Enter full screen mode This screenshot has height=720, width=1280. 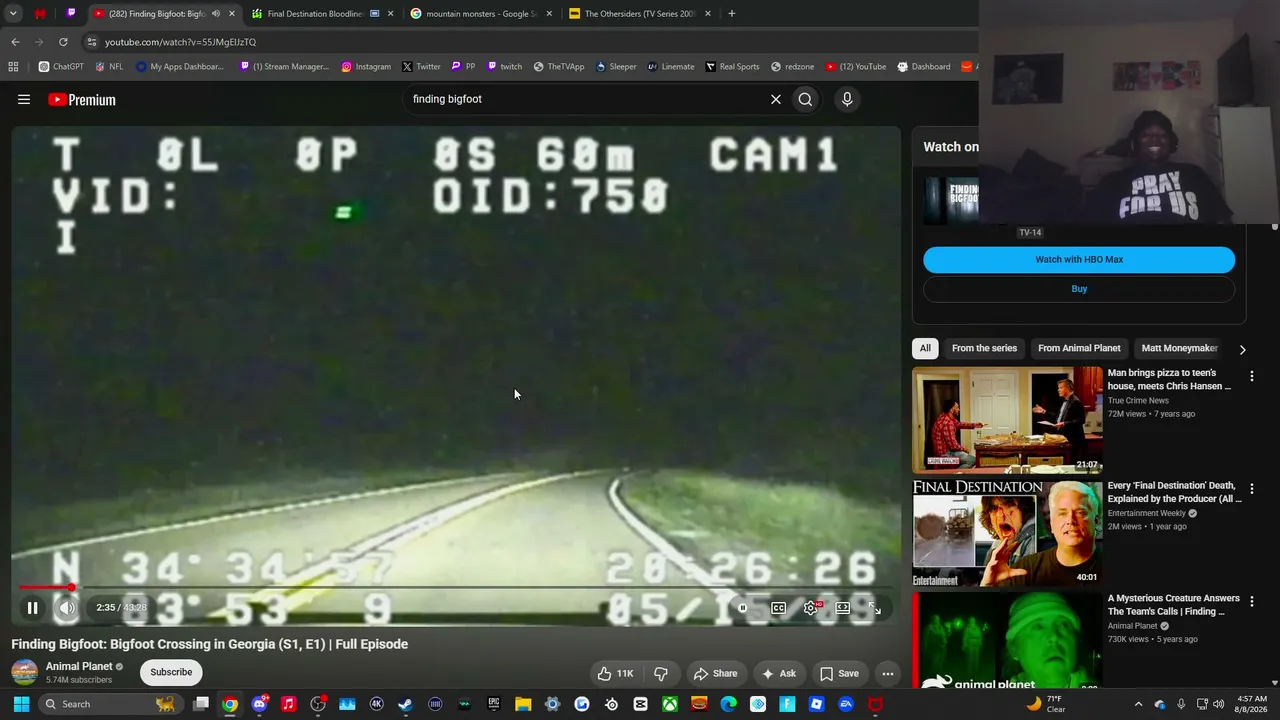pos(874,607)
